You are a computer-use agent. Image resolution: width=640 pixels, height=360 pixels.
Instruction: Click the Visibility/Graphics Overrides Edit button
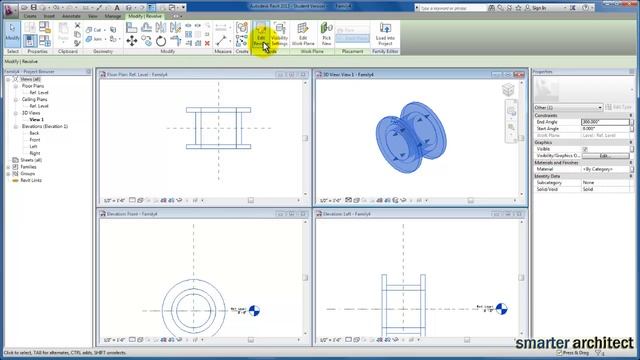coord(605,156)
